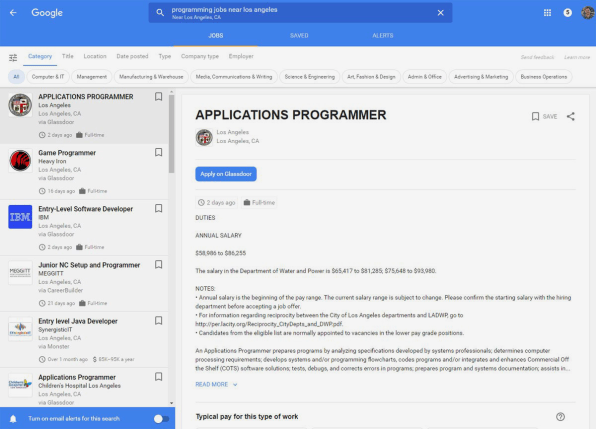Click the search field with programming jobs query

coord(300,13)
